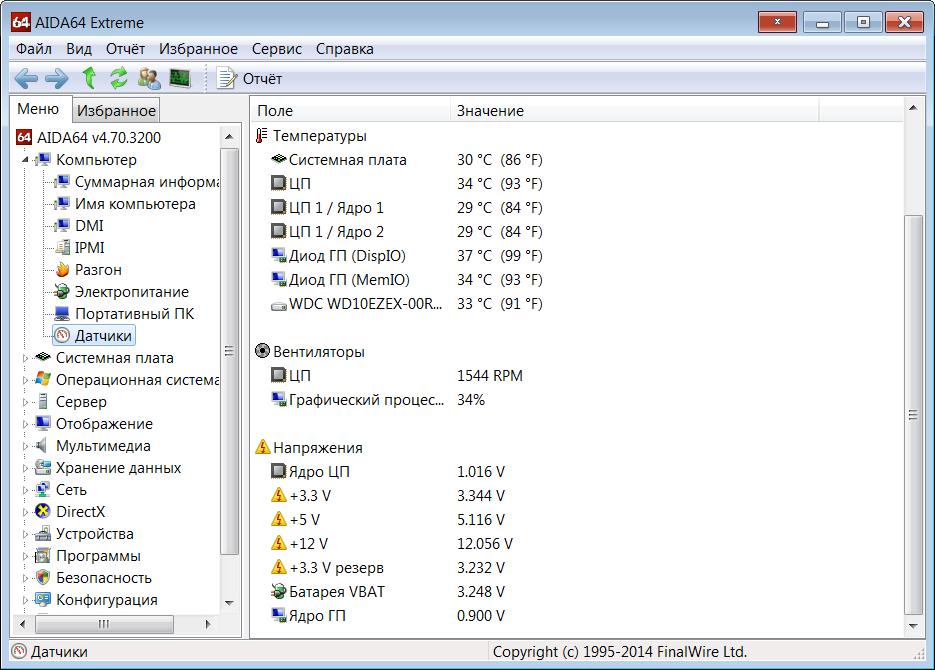Open the Сервис menu
The image size is (935, 670).
click(x=277, y=49)
